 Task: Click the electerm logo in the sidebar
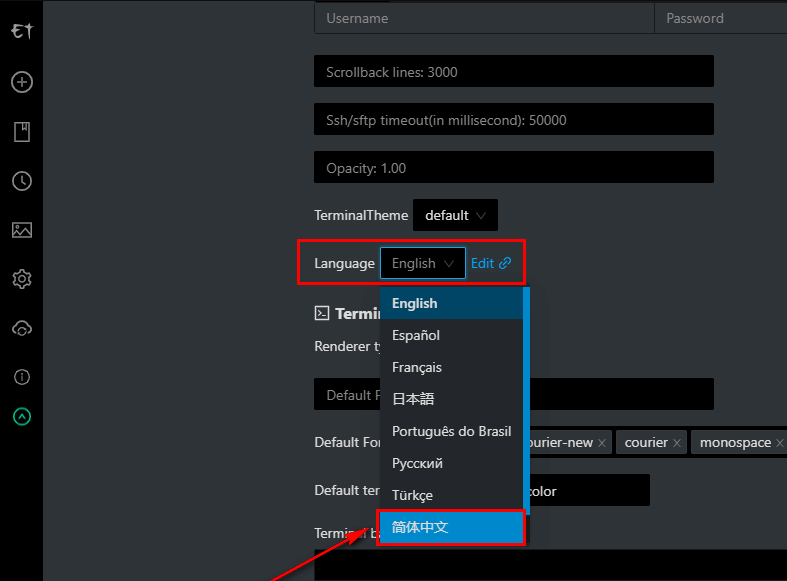tap(21, 32)
